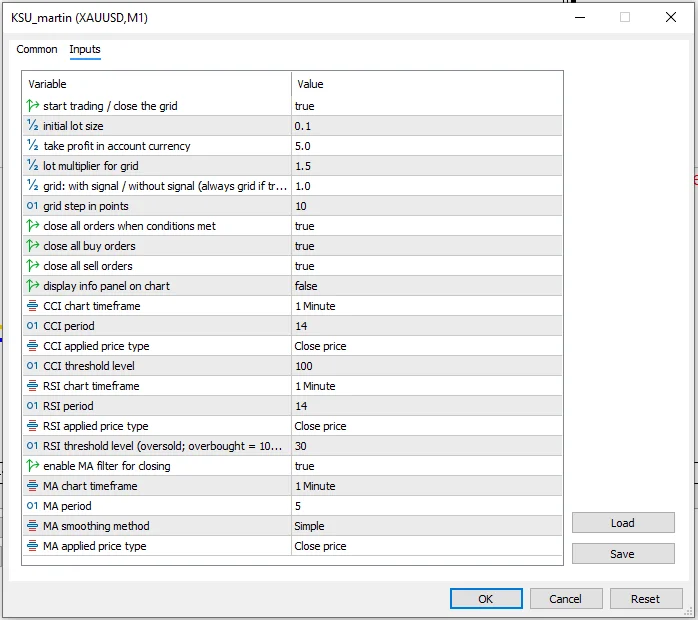Toggle 'enable MA filter for closing' true value
This screenshot has width=698, height=620.
426,466
